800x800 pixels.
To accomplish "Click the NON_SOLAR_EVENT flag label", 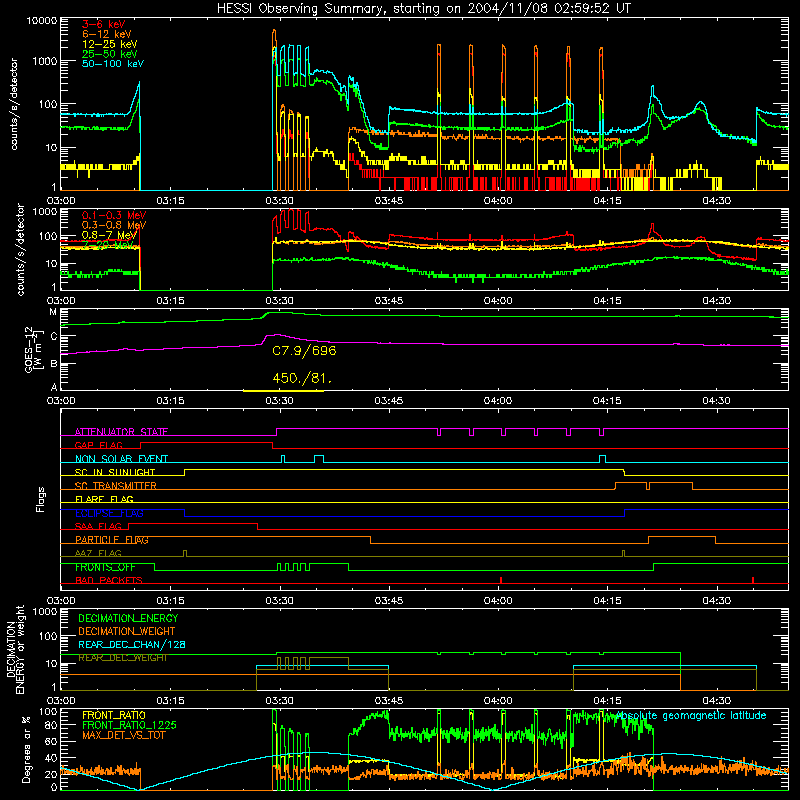I will pos(121,459).
